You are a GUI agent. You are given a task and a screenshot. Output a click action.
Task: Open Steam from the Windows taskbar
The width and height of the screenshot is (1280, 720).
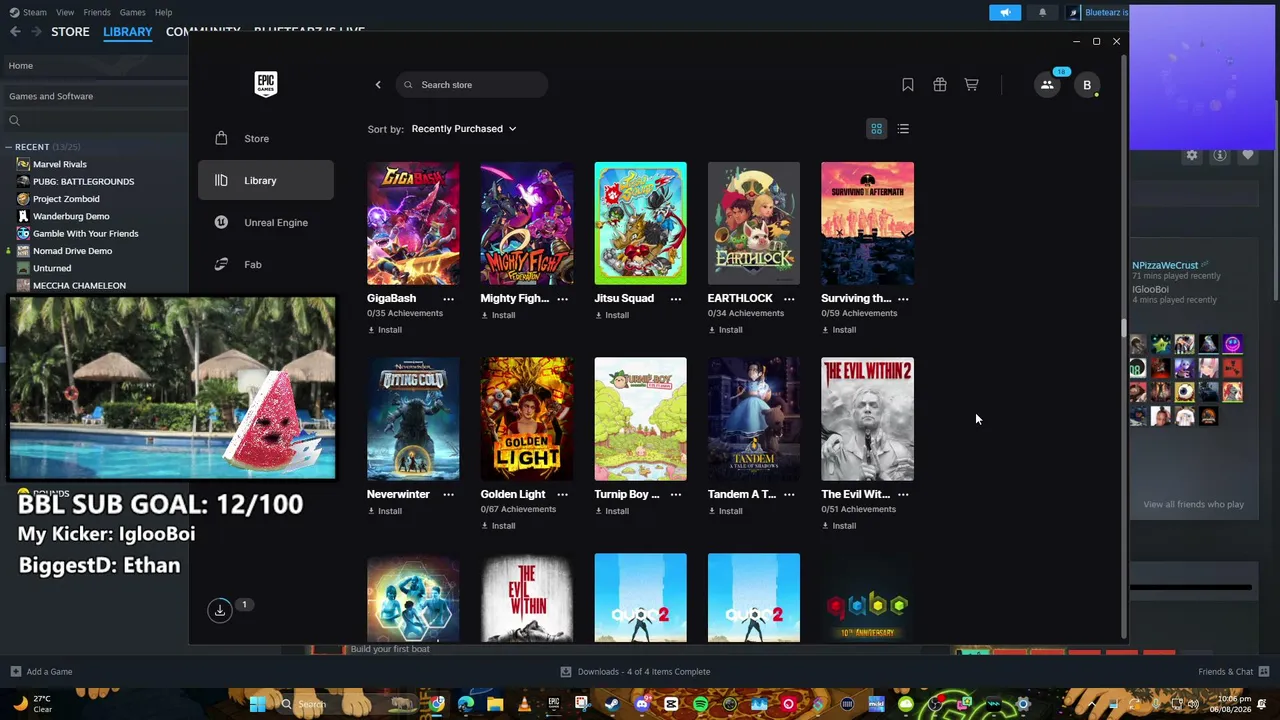(x=612, y=704)
